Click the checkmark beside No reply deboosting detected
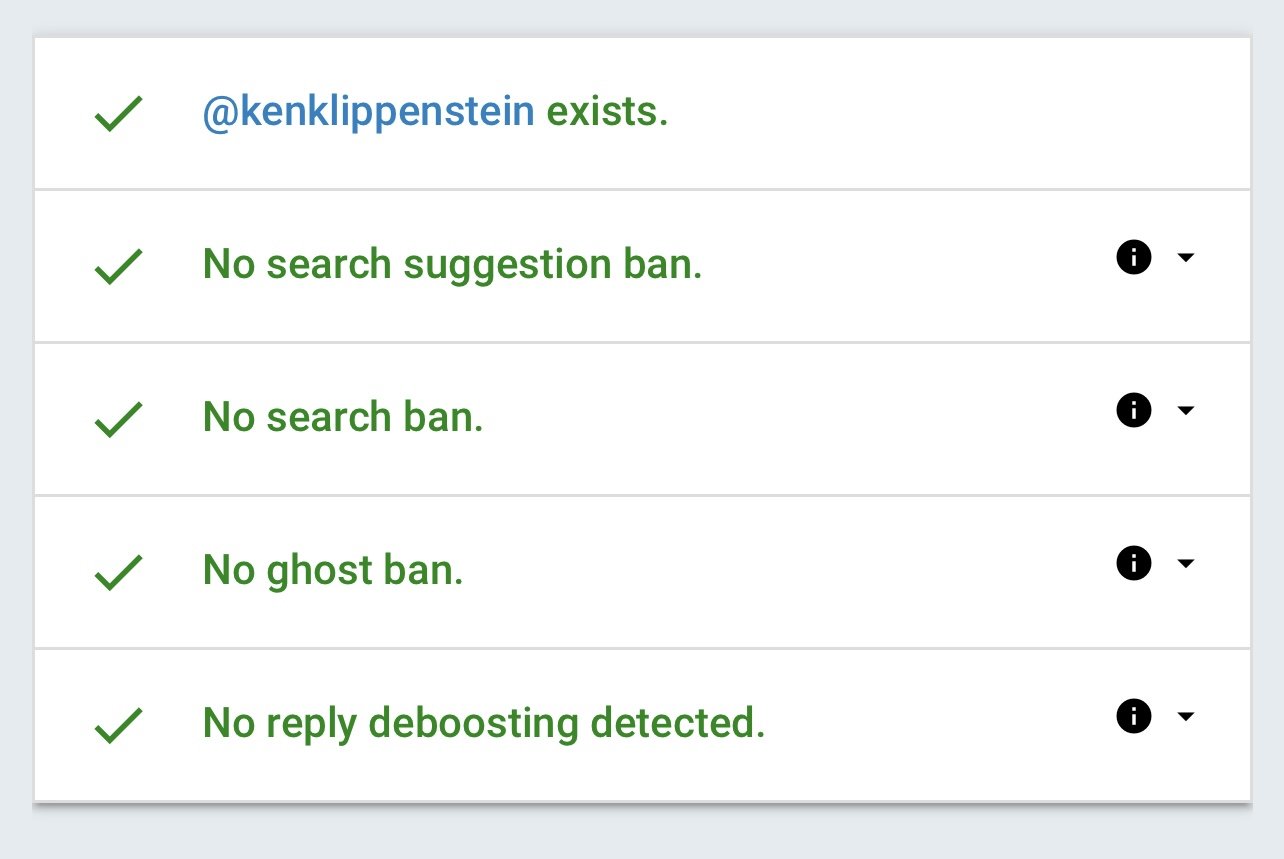 click(119, 726)
